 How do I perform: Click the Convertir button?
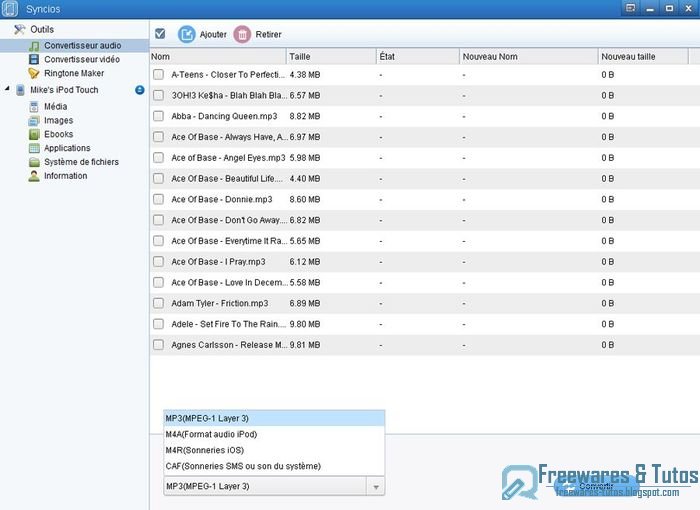(x=596, y=486)
